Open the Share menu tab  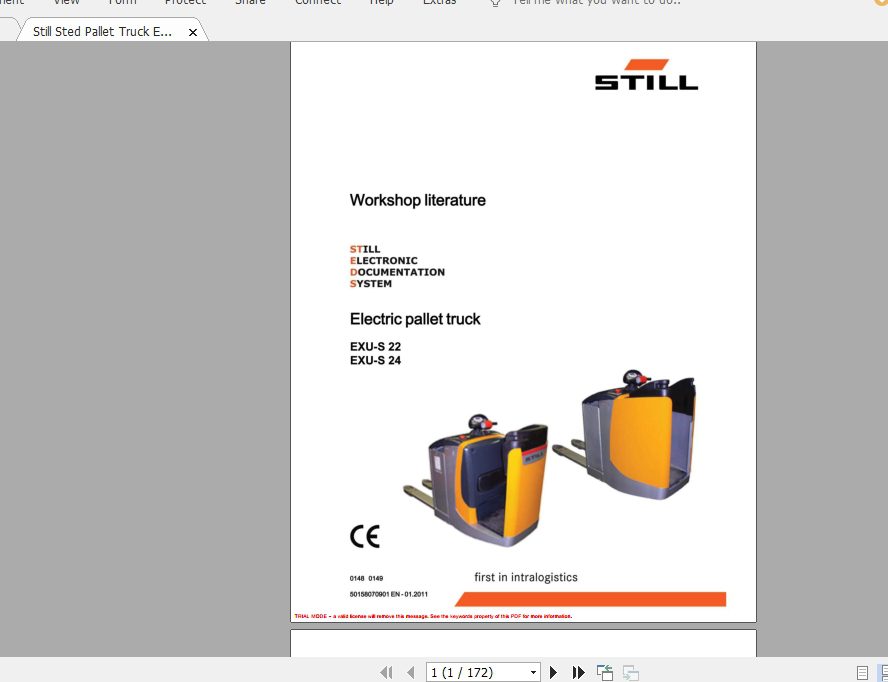point(250,2)
